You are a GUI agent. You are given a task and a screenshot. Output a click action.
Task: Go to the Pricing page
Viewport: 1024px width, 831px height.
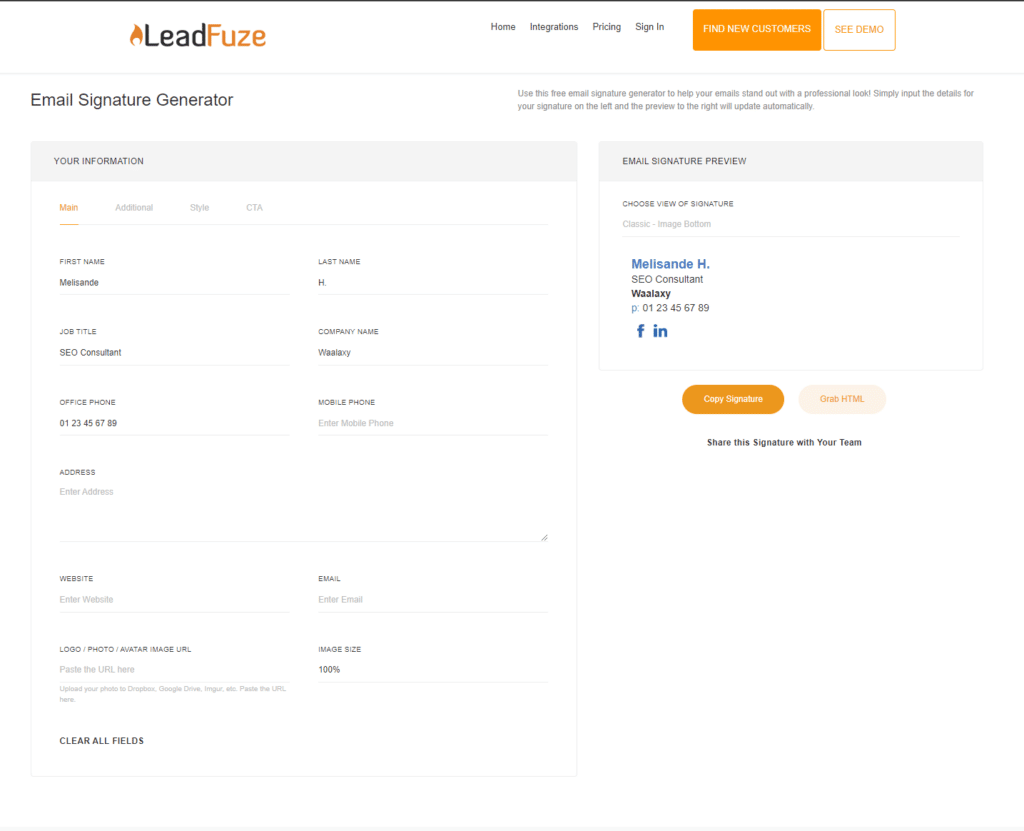pos(606,27)
